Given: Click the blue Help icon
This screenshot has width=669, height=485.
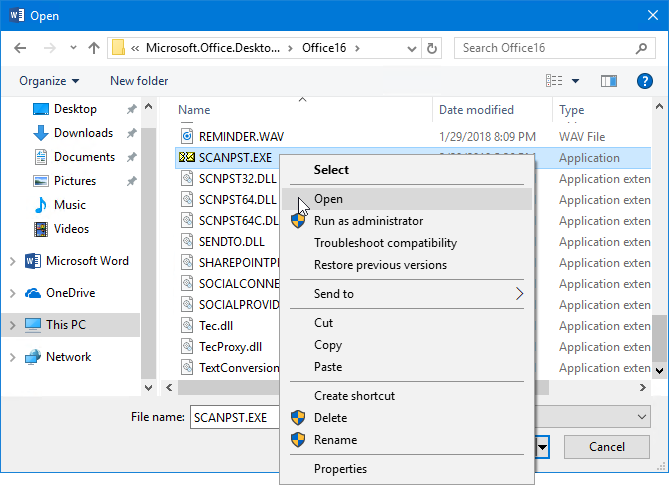Looking at the screenshot, I should pos(644,81).
